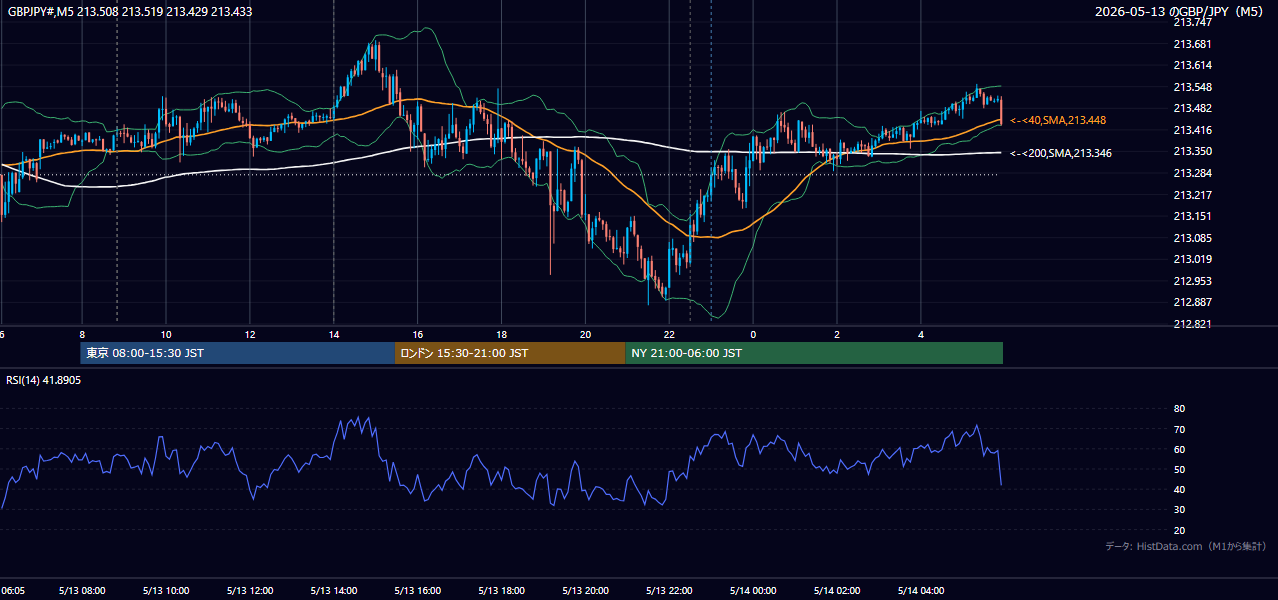Click price level 213.482 on axis

[1192, 108]
